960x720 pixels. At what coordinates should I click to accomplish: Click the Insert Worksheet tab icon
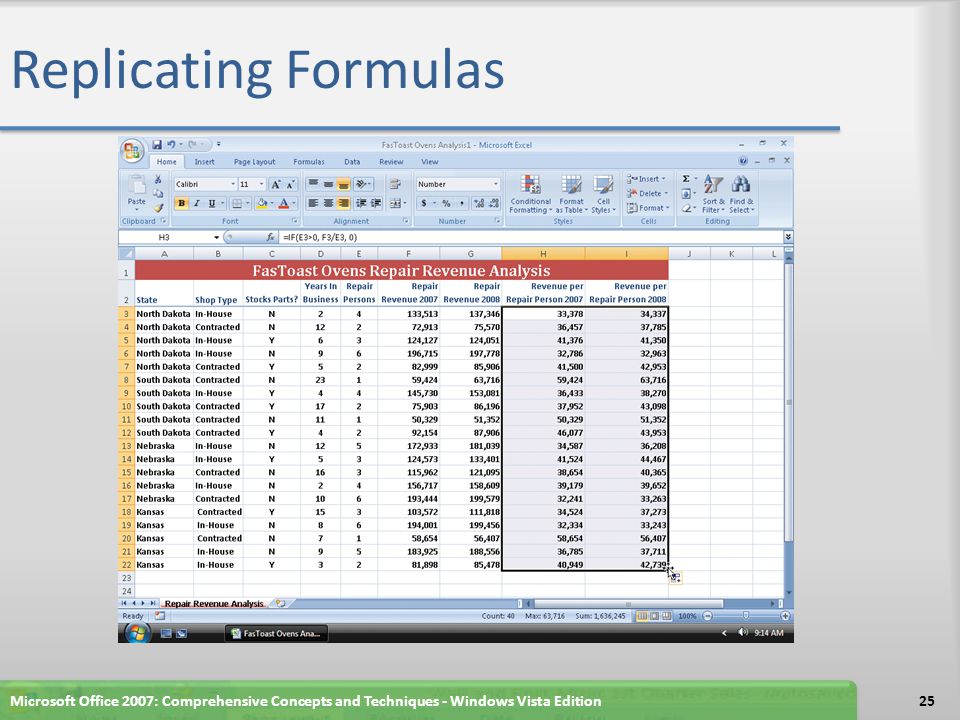pyautogui.click(x=280, y=604)
